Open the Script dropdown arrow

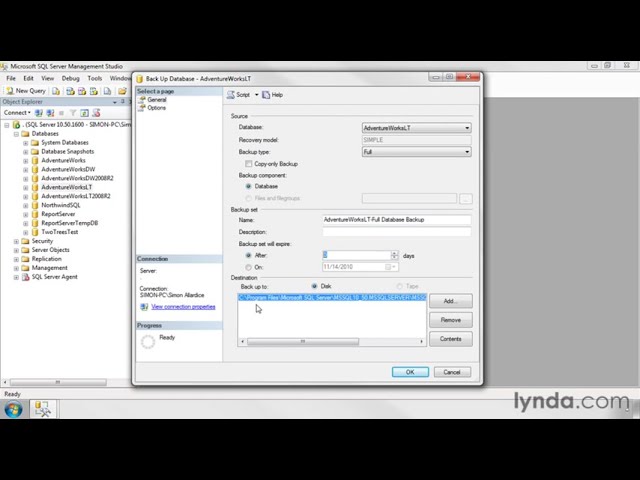(257, 95)
